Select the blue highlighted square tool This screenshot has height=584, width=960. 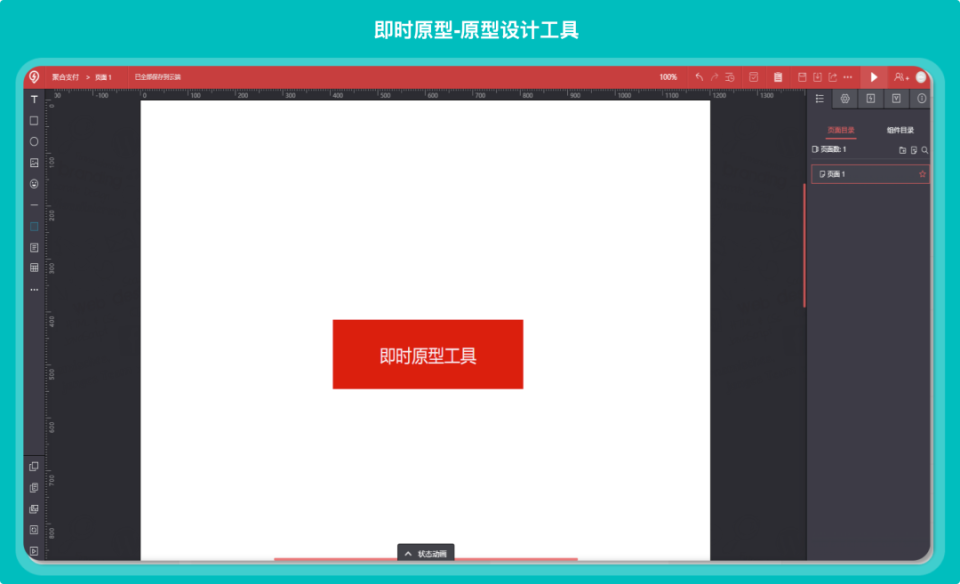coord(34,226)
